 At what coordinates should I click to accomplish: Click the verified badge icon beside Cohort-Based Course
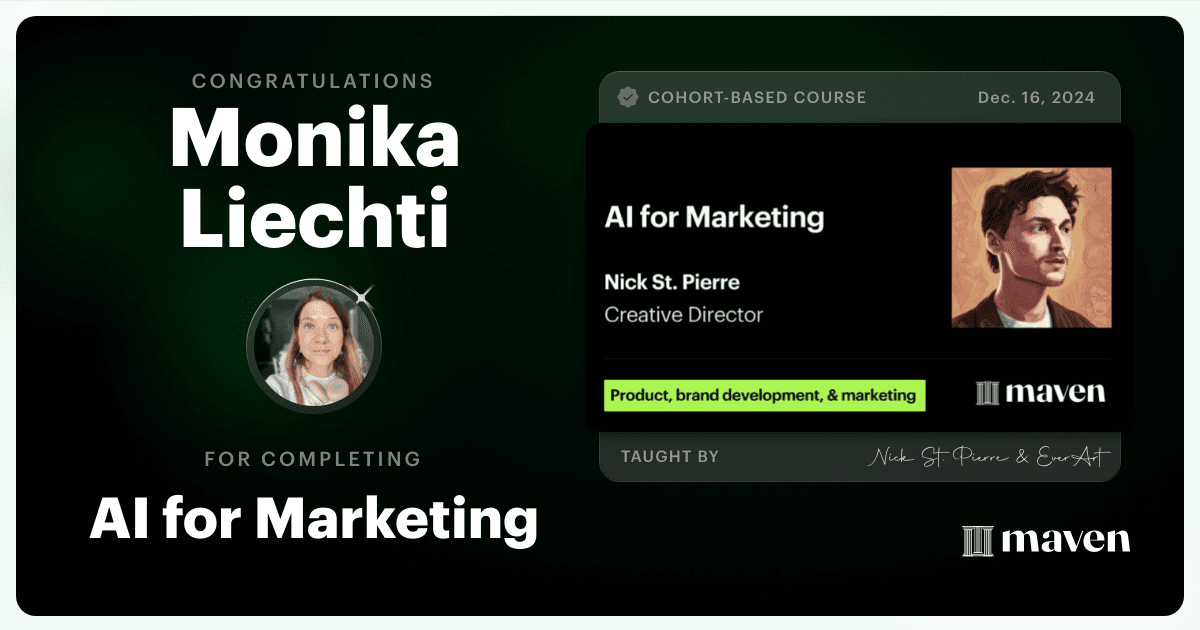628,98
